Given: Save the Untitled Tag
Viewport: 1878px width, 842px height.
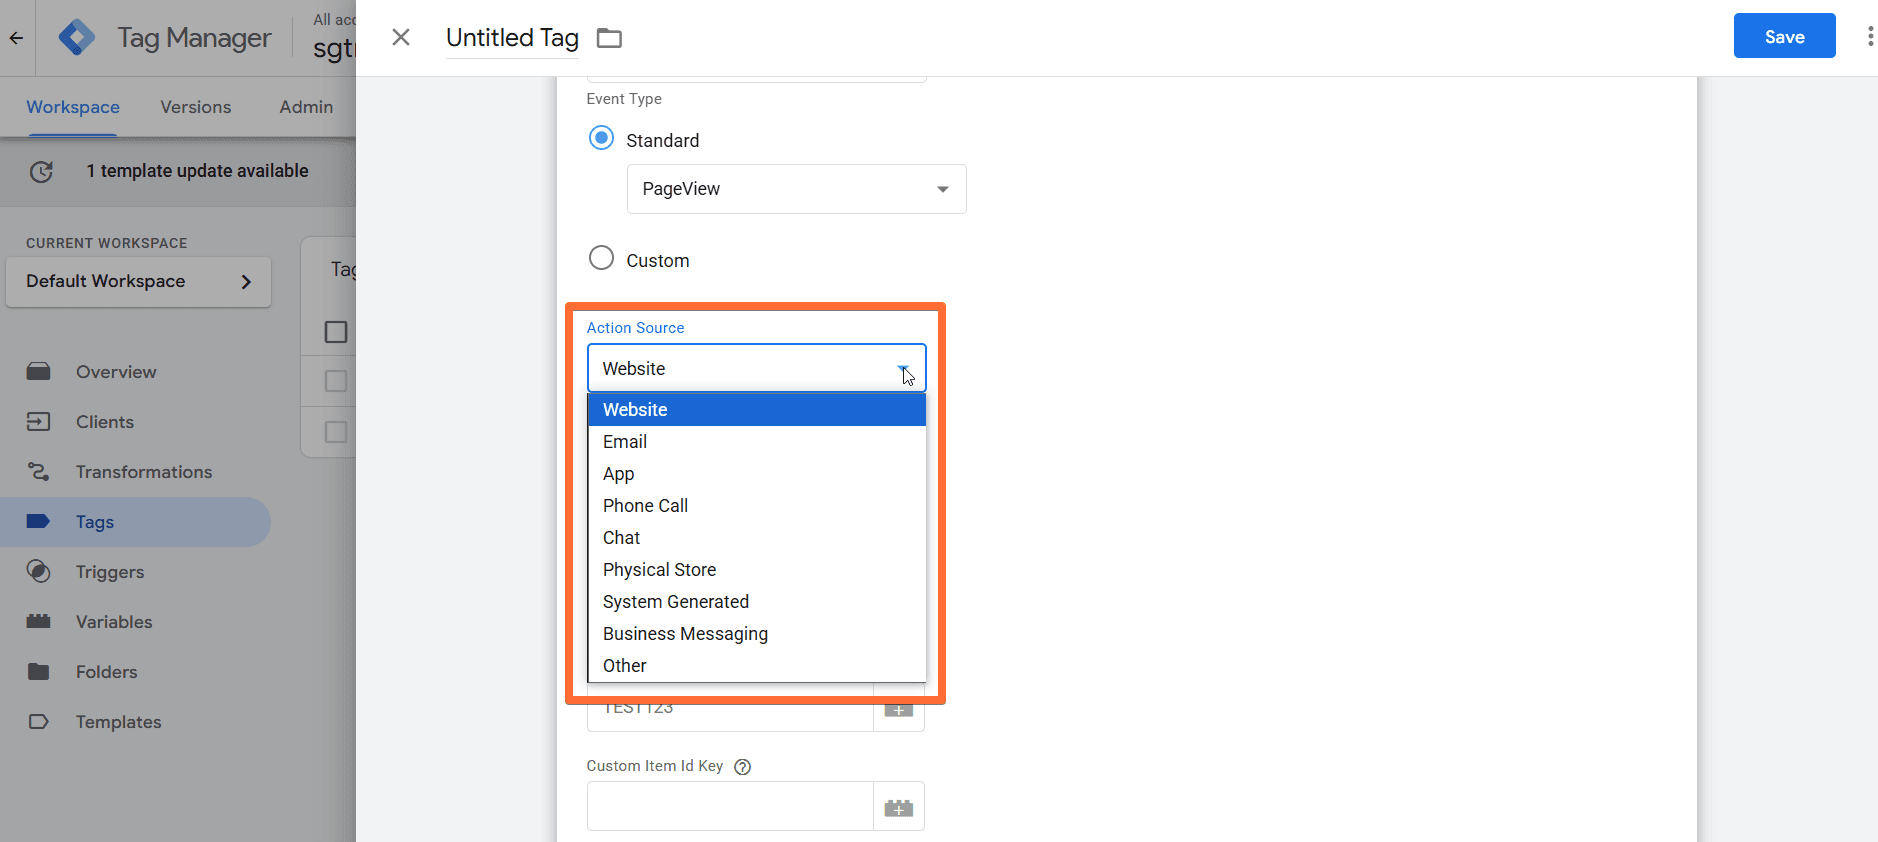Looking at the screenshot, I should [1784, 36].
